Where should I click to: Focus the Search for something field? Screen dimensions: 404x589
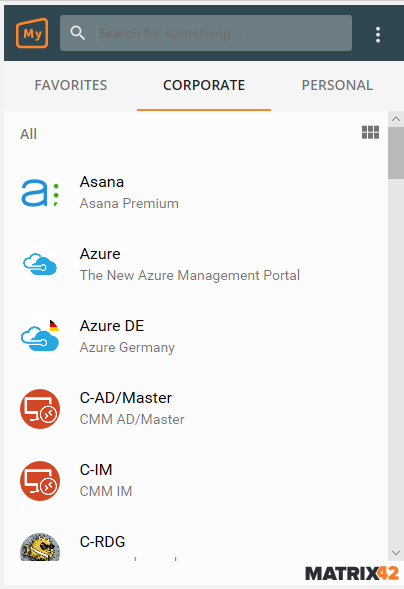(206, 33)
